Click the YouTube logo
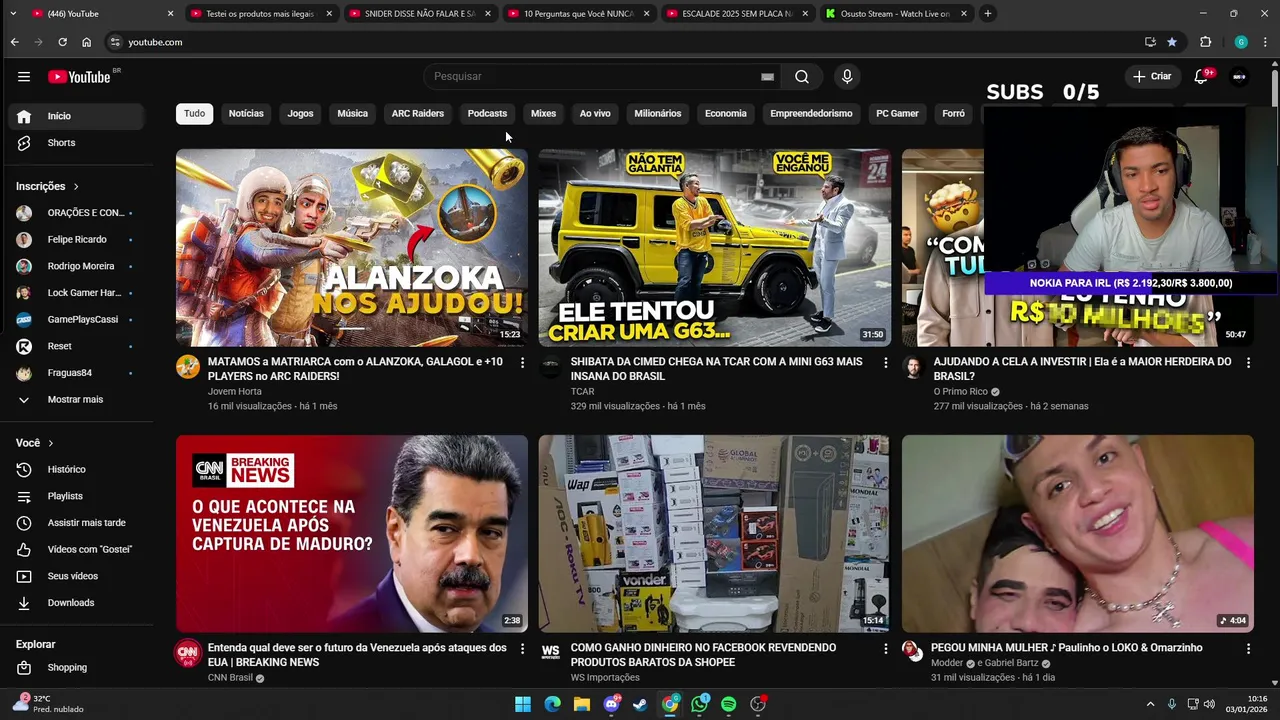This screenshot has width=1280, height=720. point(79,77)
